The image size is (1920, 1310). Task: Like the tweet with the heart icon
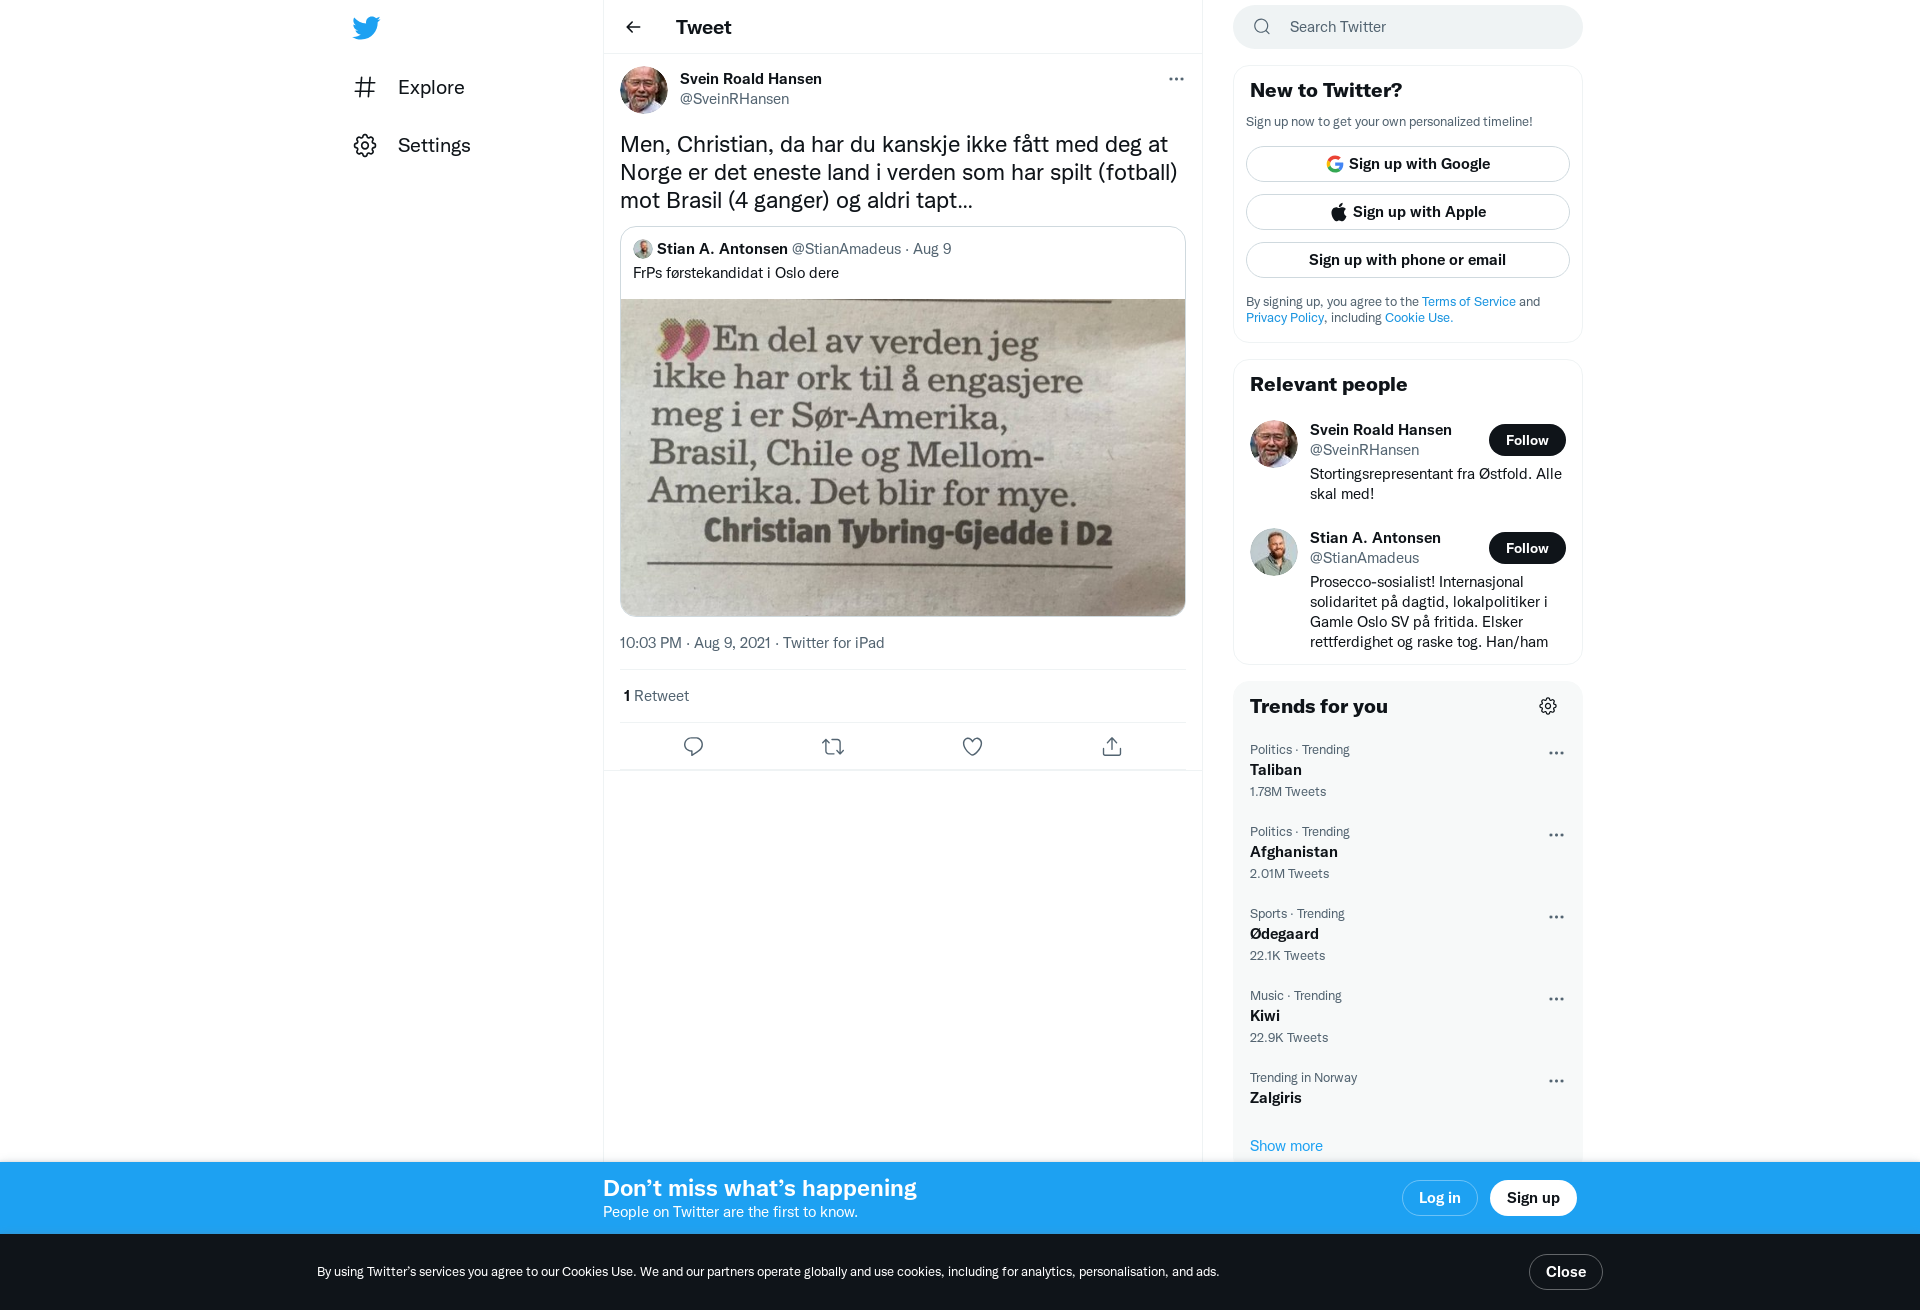pyautogui.click(x=972, y=746)
